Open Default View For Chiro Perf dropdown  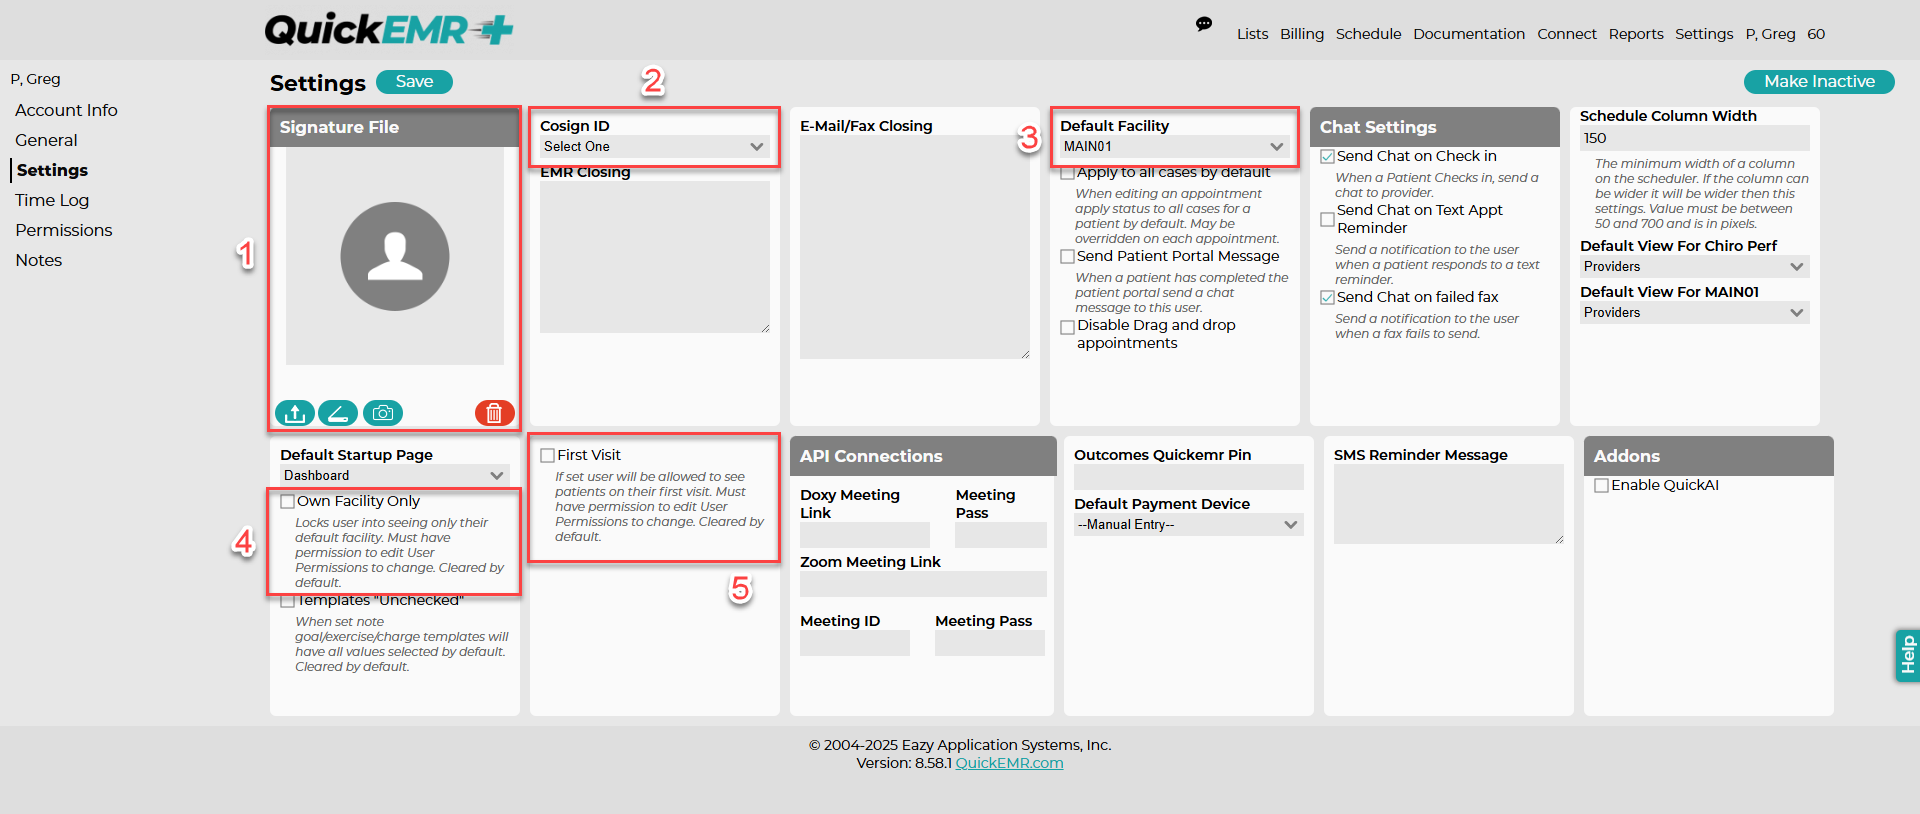pyautogui.click(x=1695, y=267)
